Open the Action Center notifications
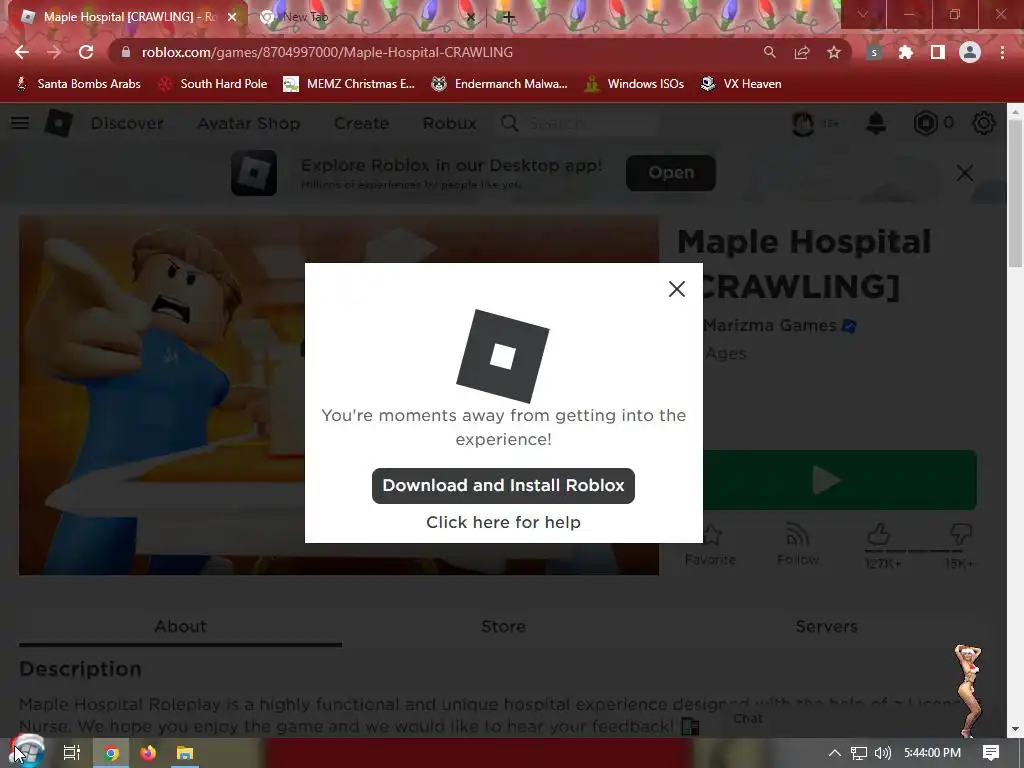The height and width of the screenshot is (768, 1024). pos(991,753)
